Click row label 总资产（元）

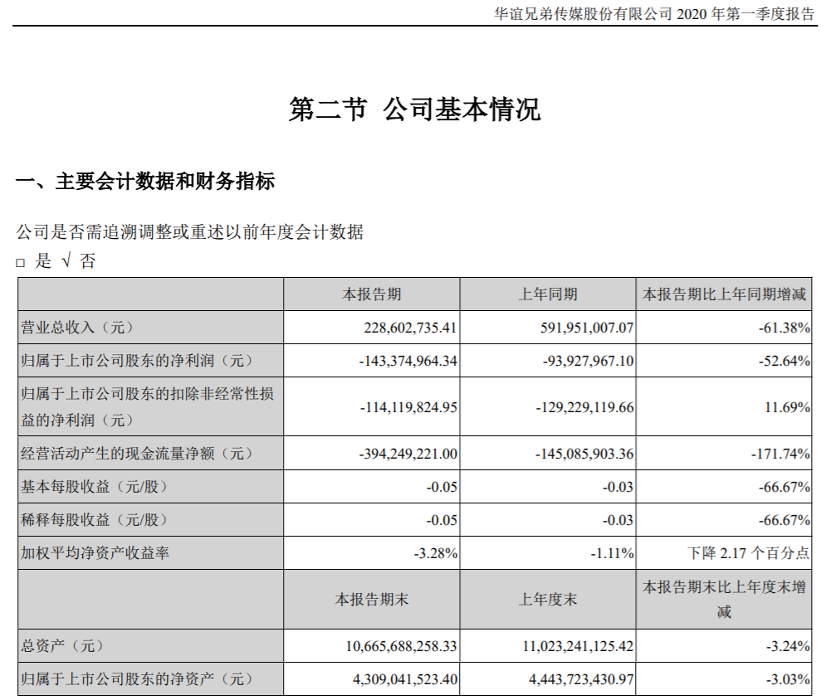(x=62, y=646)
